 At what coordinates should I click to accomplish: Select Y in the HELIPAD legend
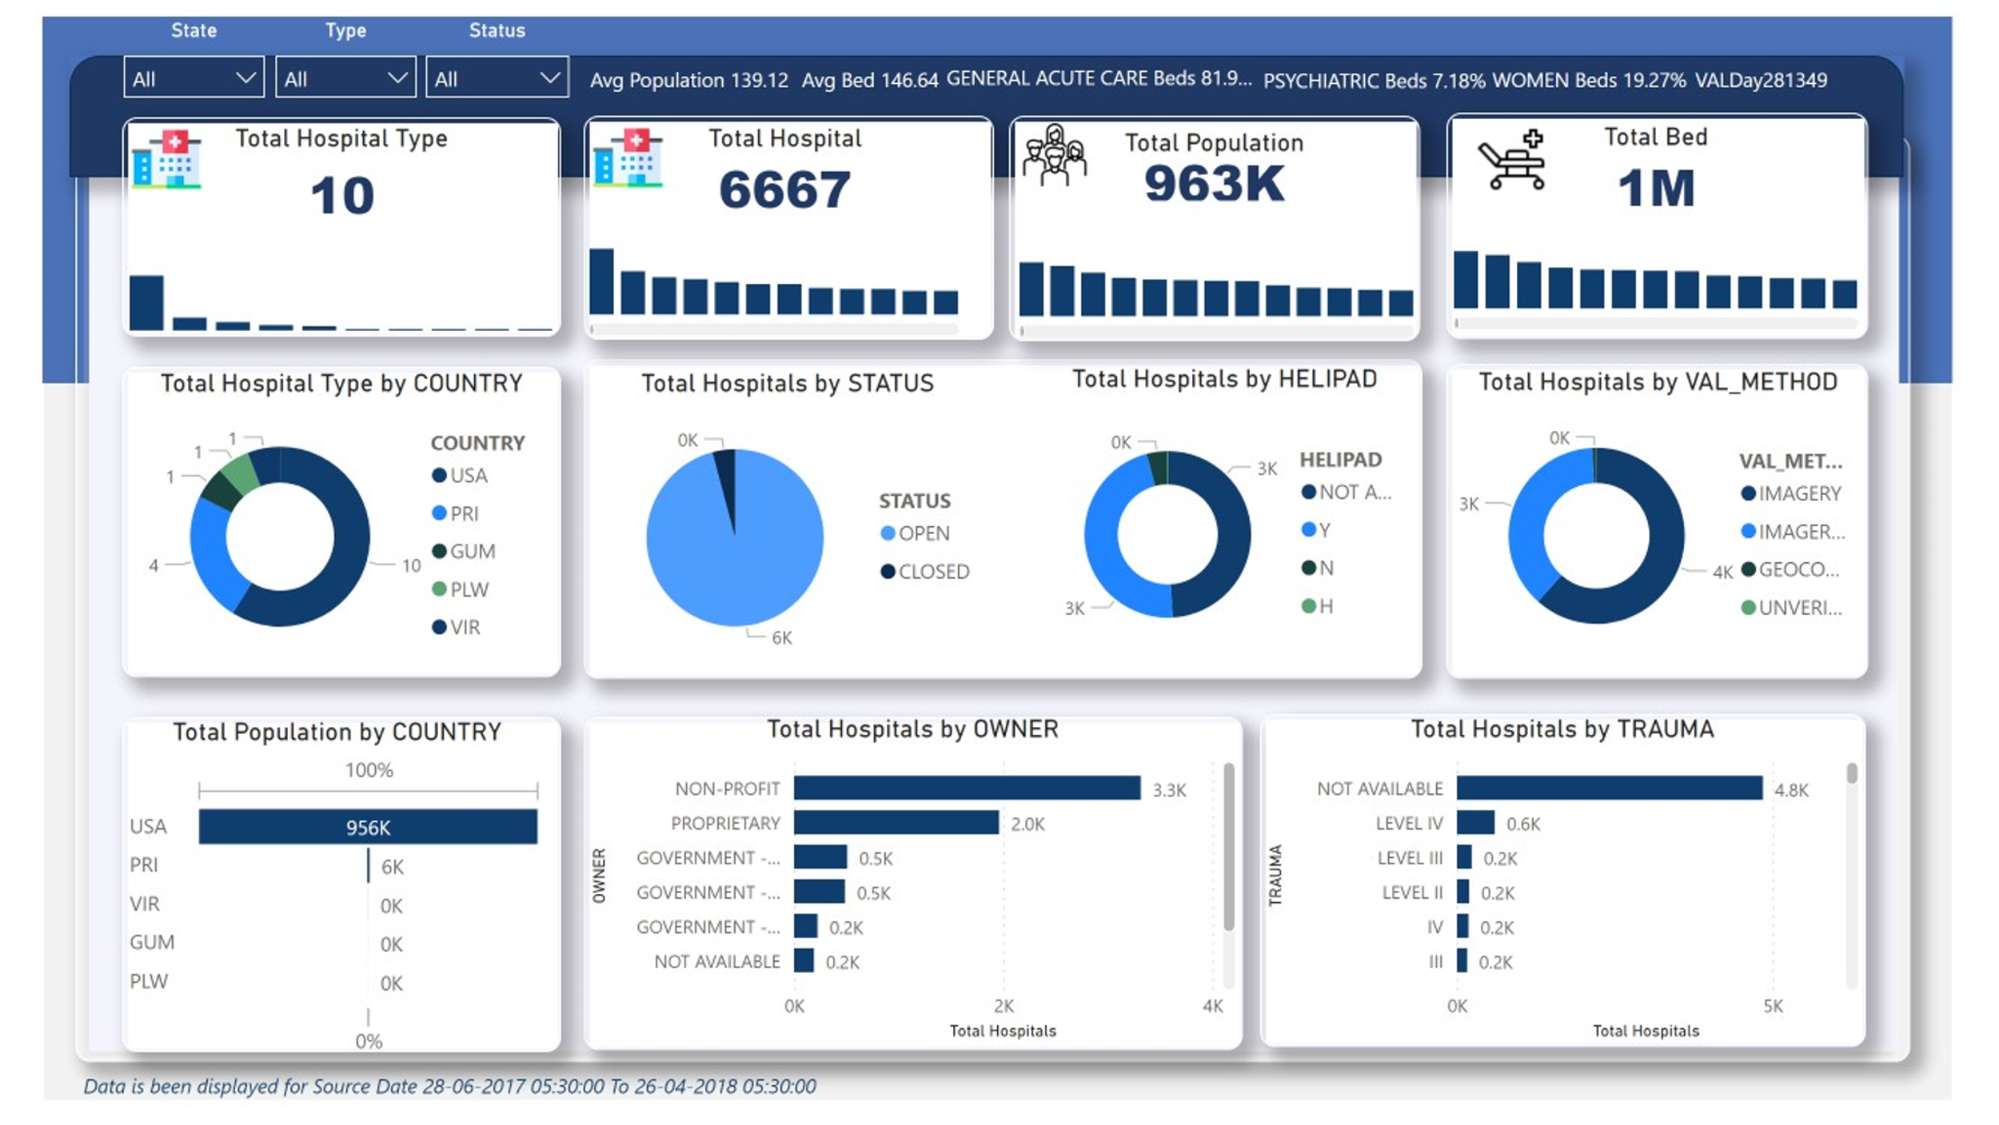[1316, 530]
